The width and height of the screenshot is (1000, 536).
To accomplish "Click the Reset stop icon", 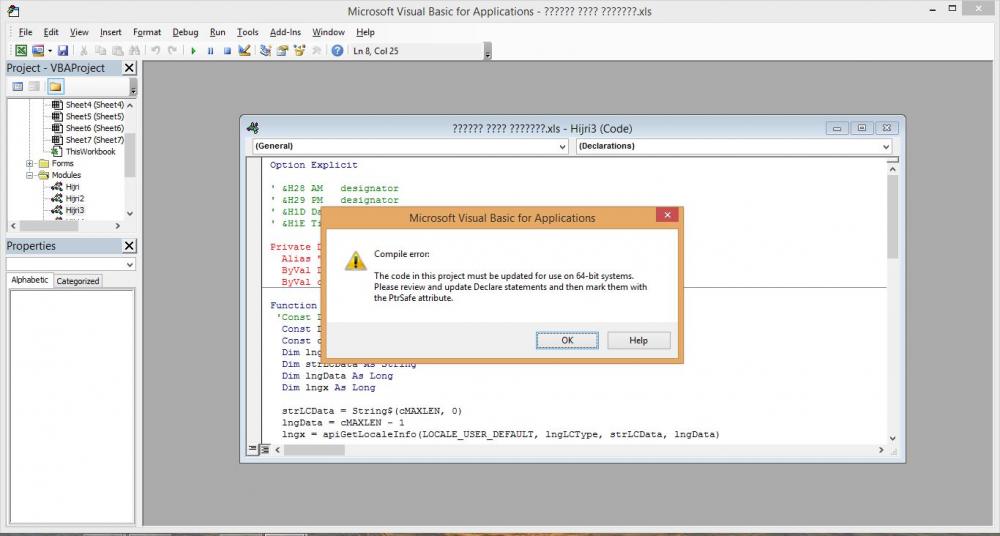I will (227, 51).
